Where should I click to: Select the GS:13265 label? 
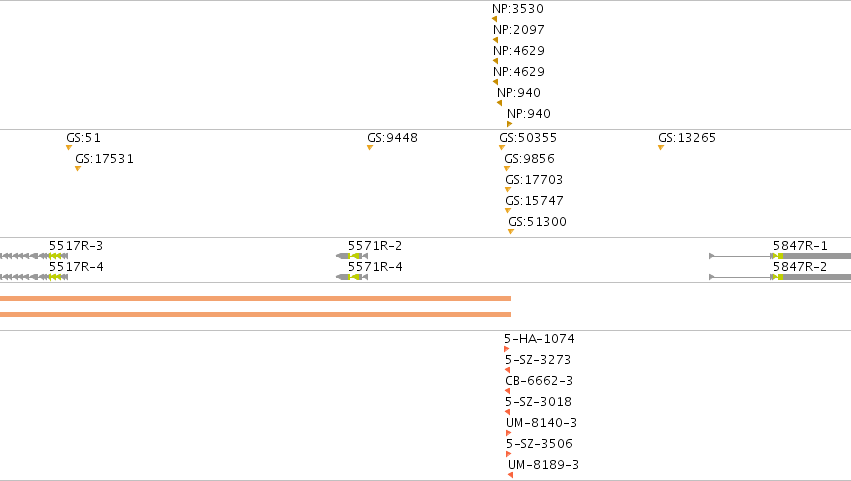(687, 138)
